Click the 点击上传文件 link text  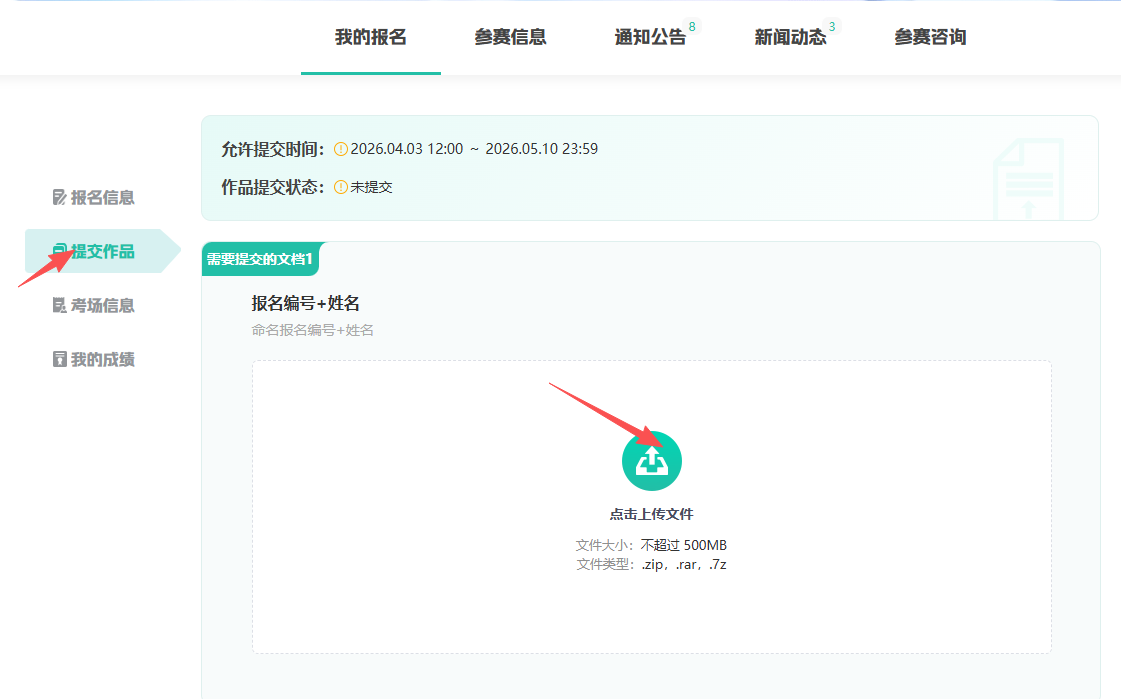pos(651,514)
